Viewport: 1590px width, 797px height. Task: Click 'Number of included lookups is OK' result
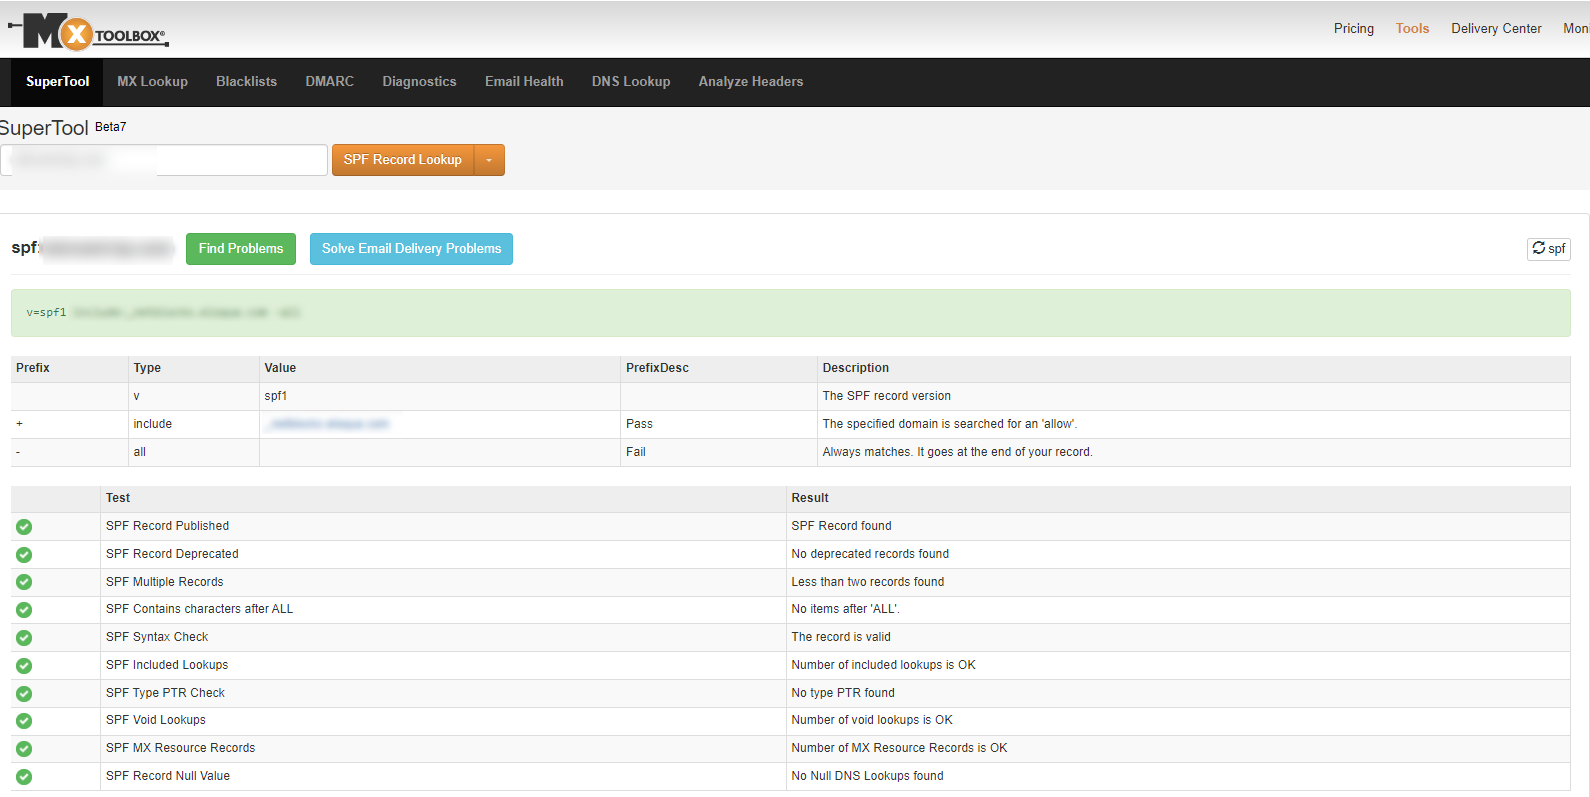tap(883, 665)
